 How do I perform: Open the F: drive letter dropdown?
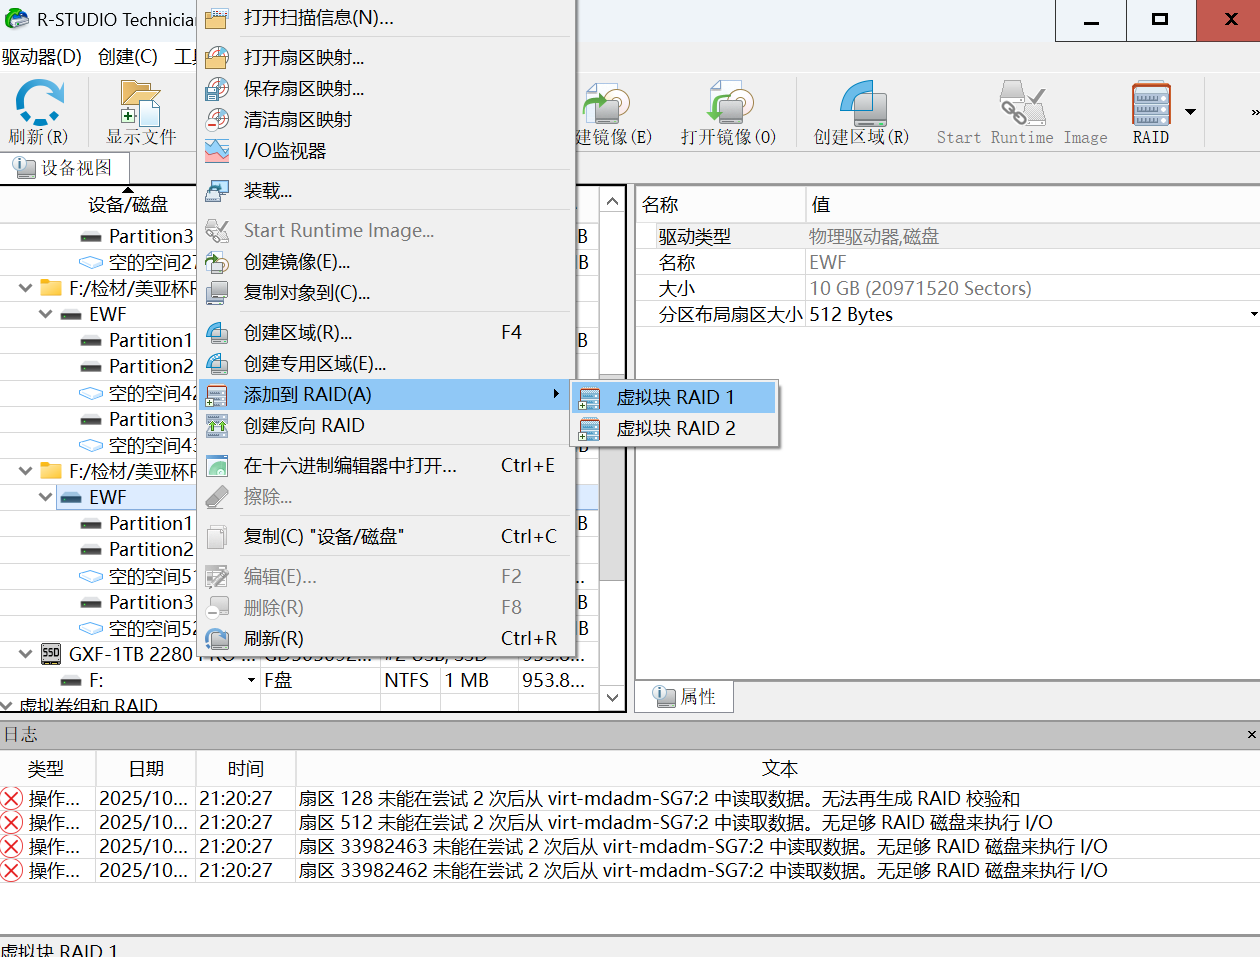click(x=251, y=681)
